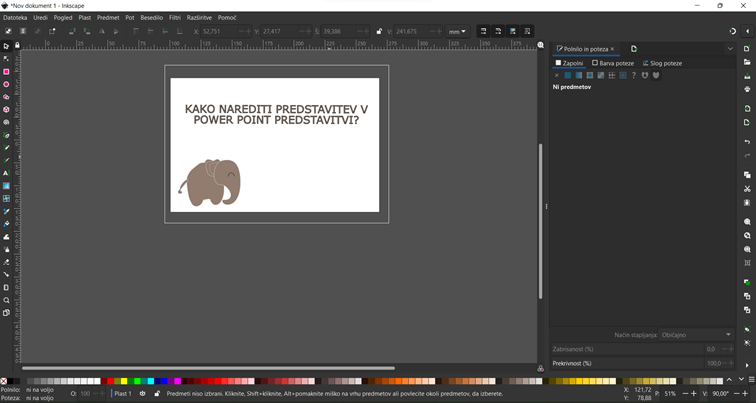Click the Zoom selection icon
The width and height of the screenshot is (756, 403).
click(x=747, y=222)
